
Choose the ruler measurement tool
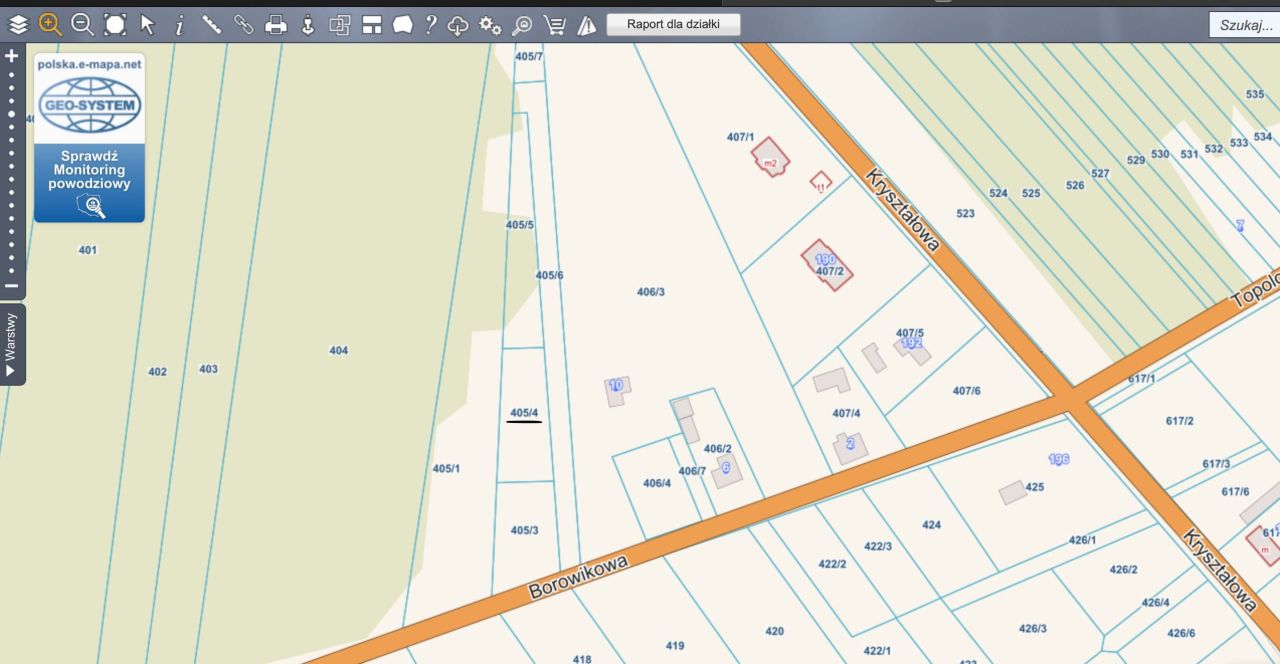212,24
